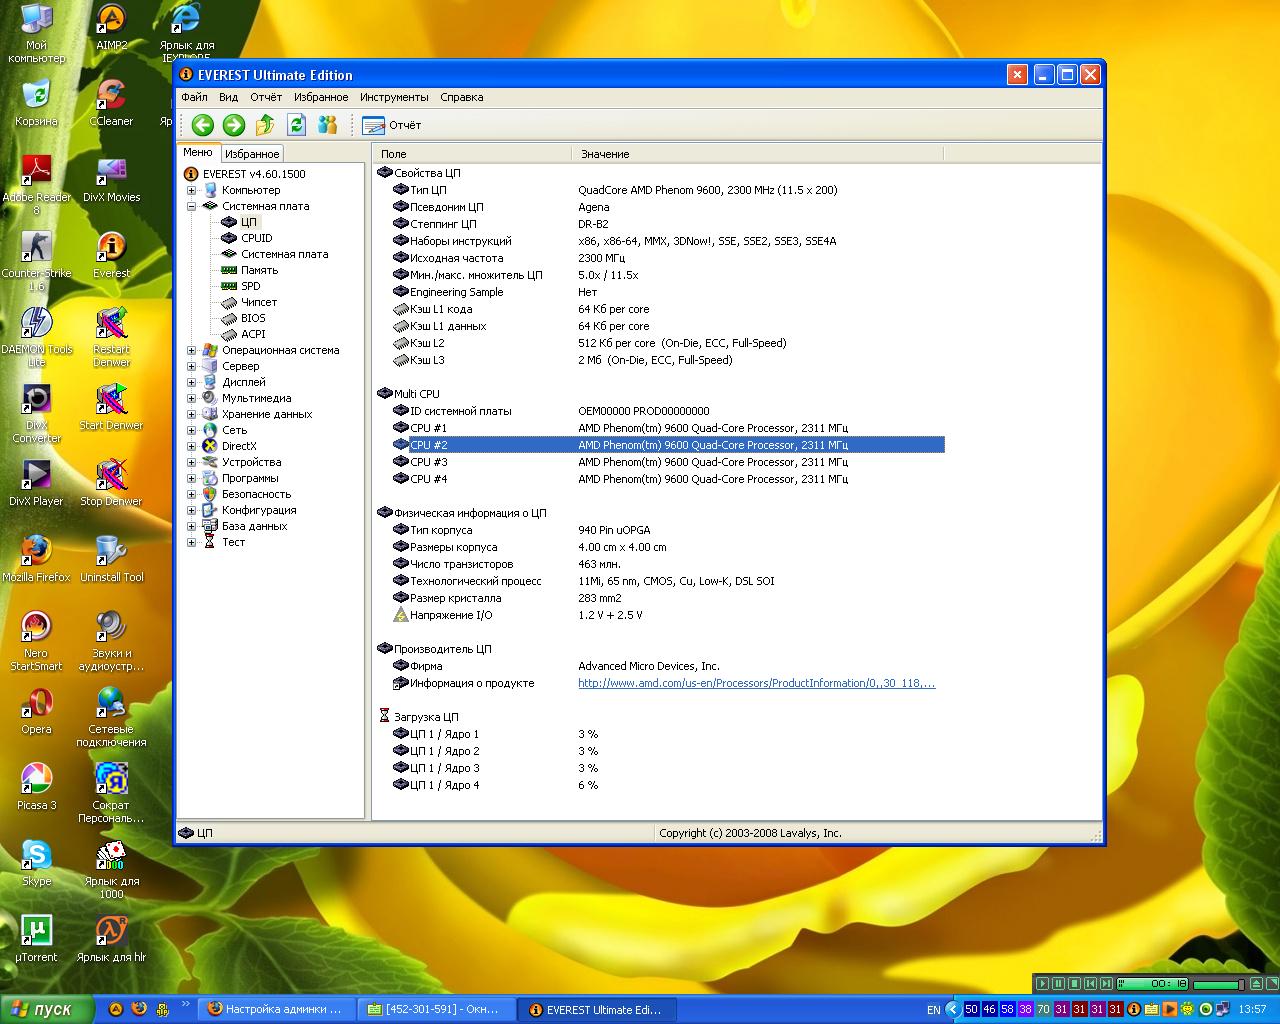Select BIOS in the tree
Image resolution: width=1280 pixels, height=1024 pixels.
[253, 318]
